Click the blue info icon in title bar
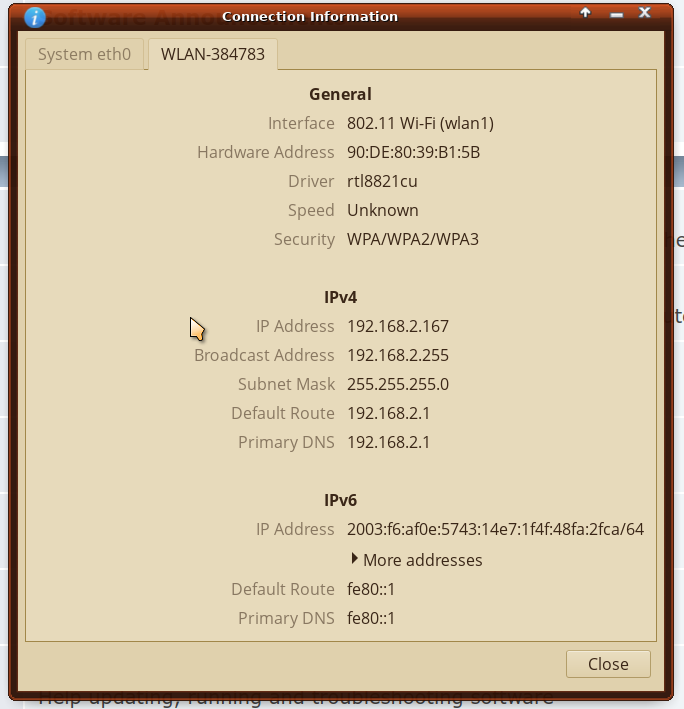 35,16
